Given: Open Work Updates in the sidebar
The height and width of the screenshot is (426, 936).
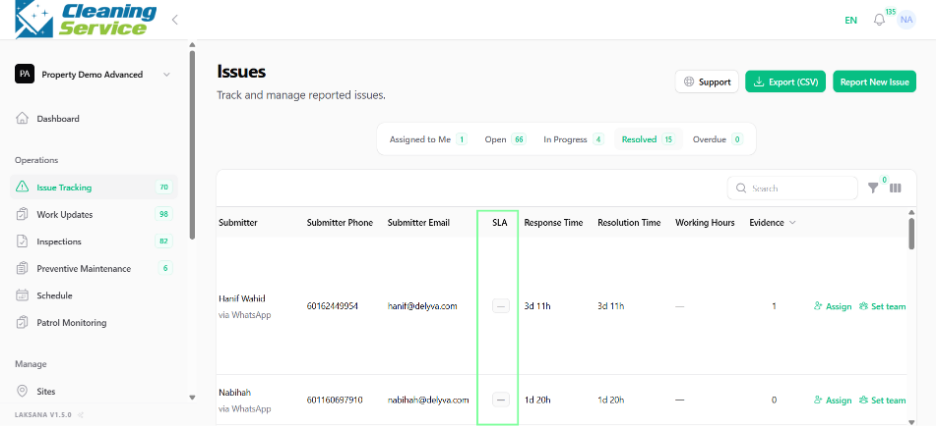Looking at the screenshot, I should click(94, 214).
